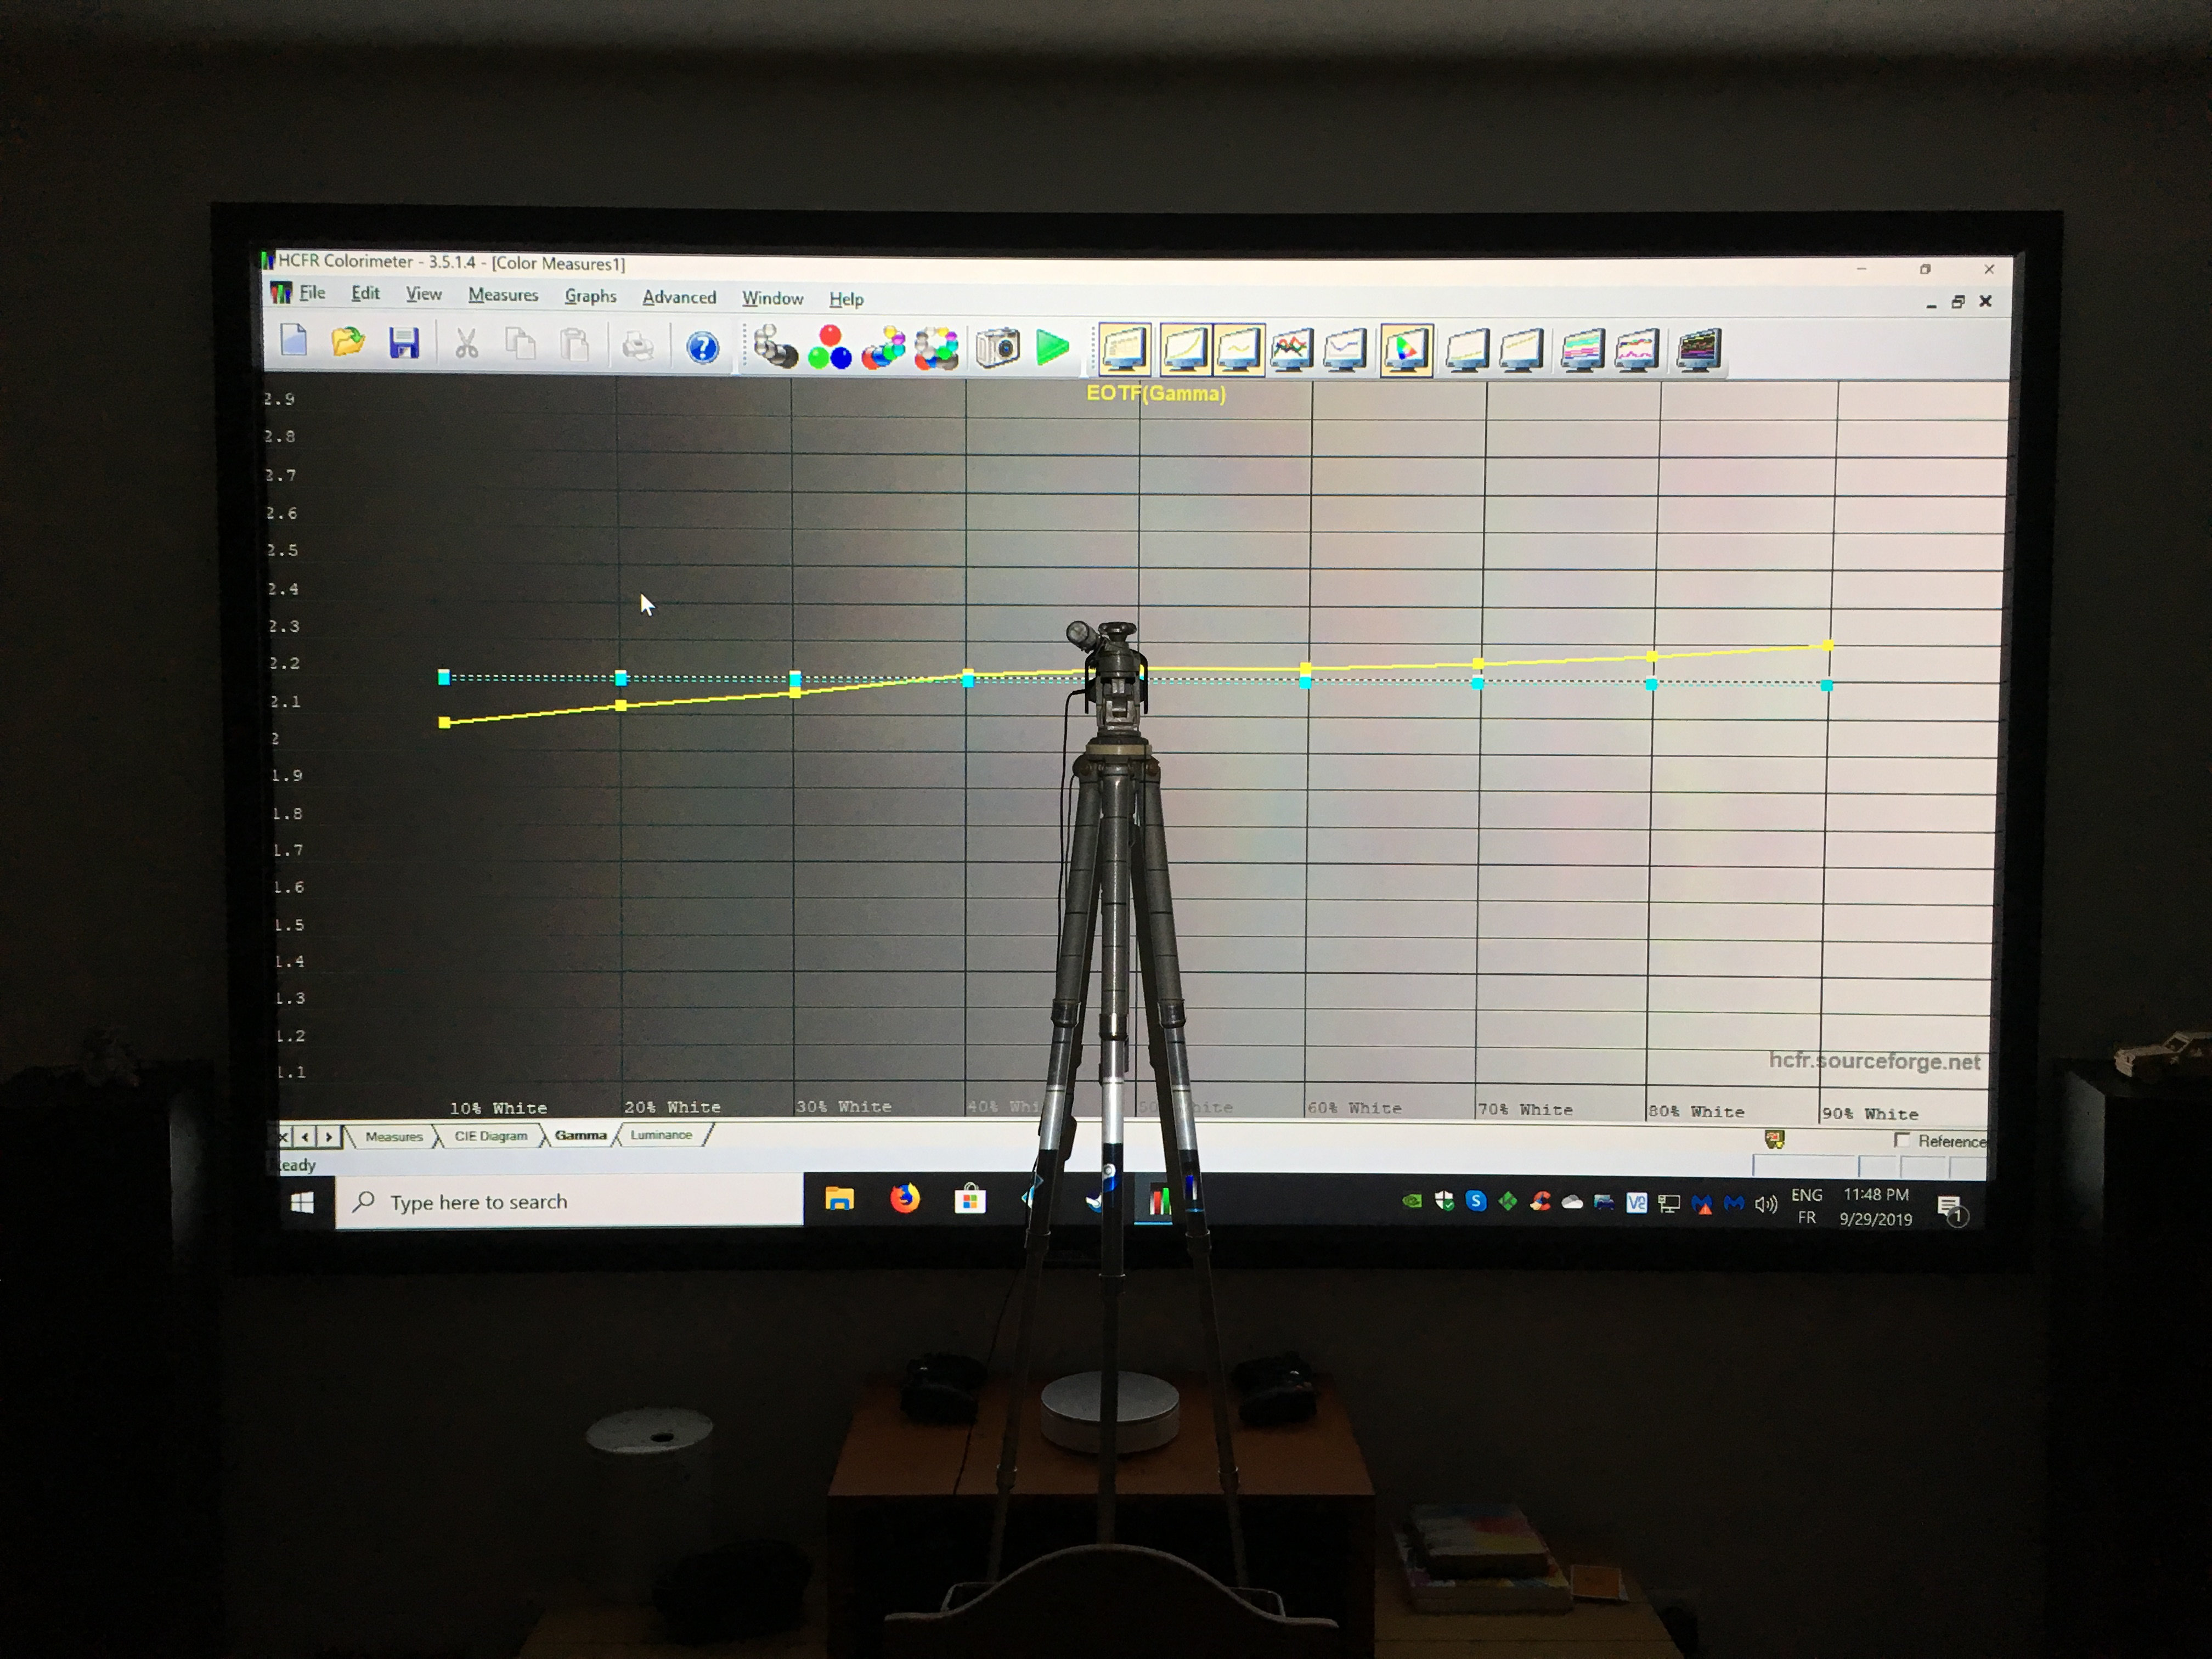Click the 10% White yellow gamma point
Screen dimensions: 2212x1659
(445, 722)
